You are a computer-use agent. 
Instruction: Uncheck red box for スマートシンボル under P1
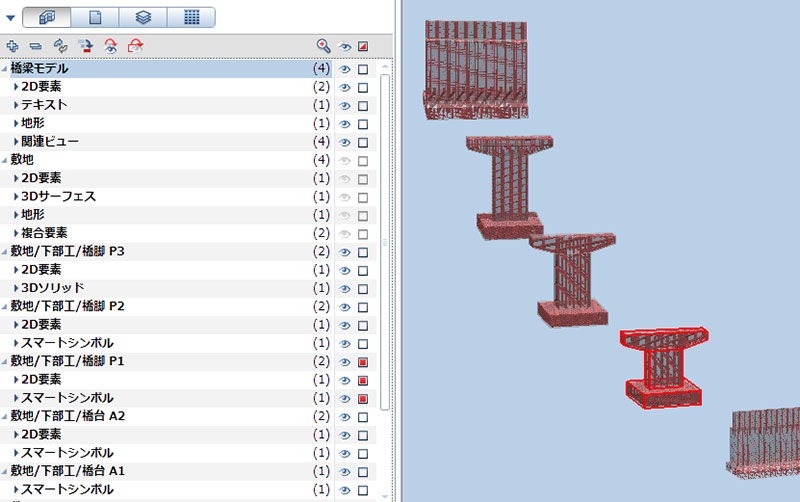(363, 399)
